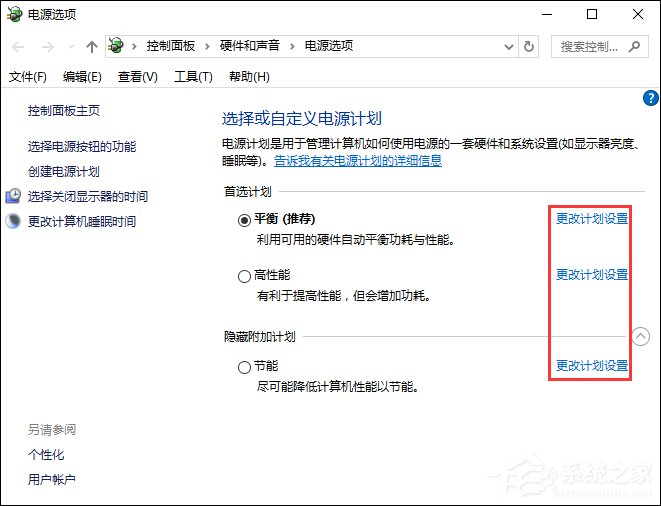This screenshot has height=506, width=661.
Task: Click the 选择或自定义电源计划 heading
Action: 302,119
